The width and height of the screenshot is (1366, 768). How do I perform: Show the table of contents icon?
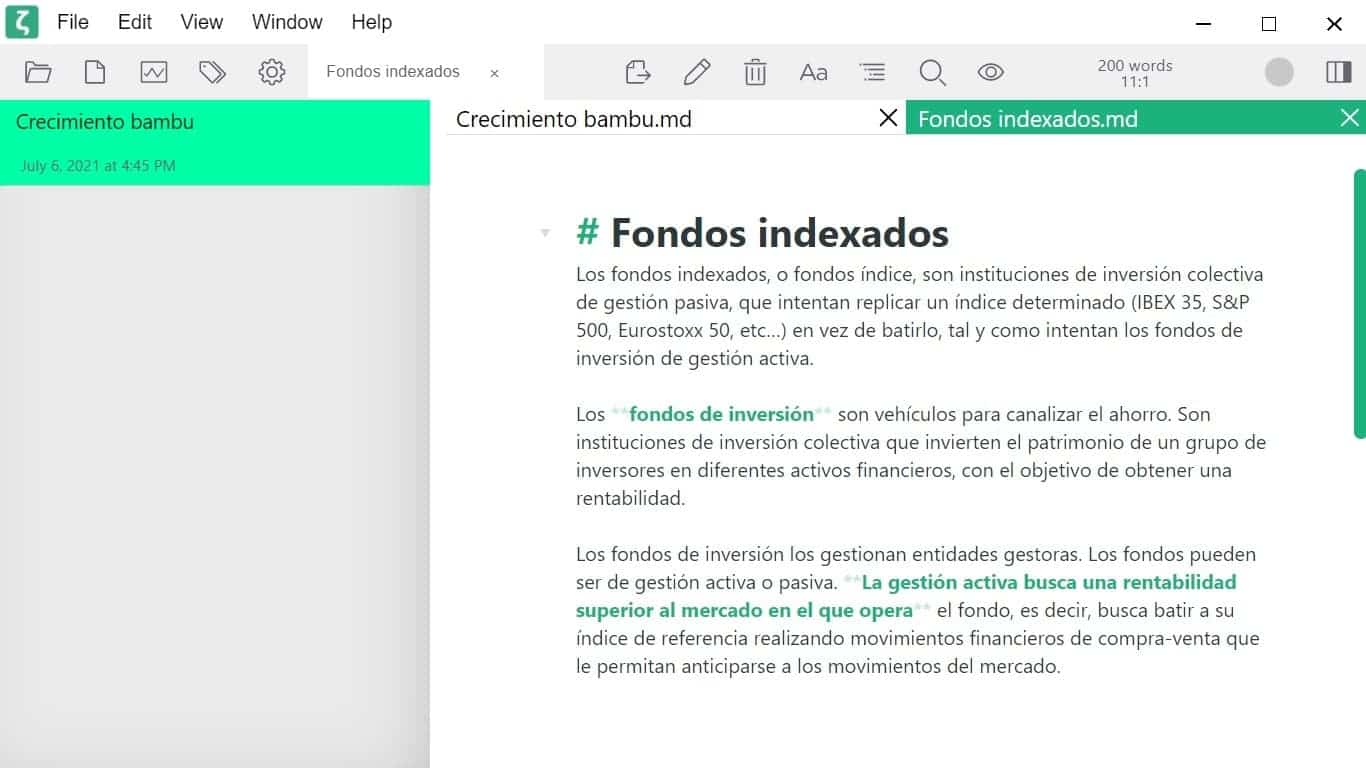[x=873, y=72]
